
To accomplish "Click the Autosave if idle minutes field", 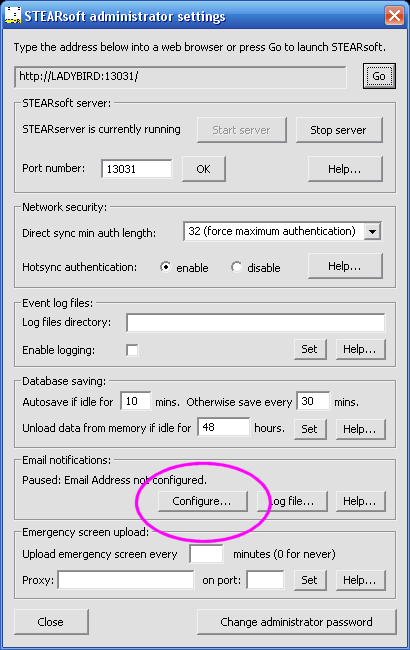I will [x=136, y=401].
